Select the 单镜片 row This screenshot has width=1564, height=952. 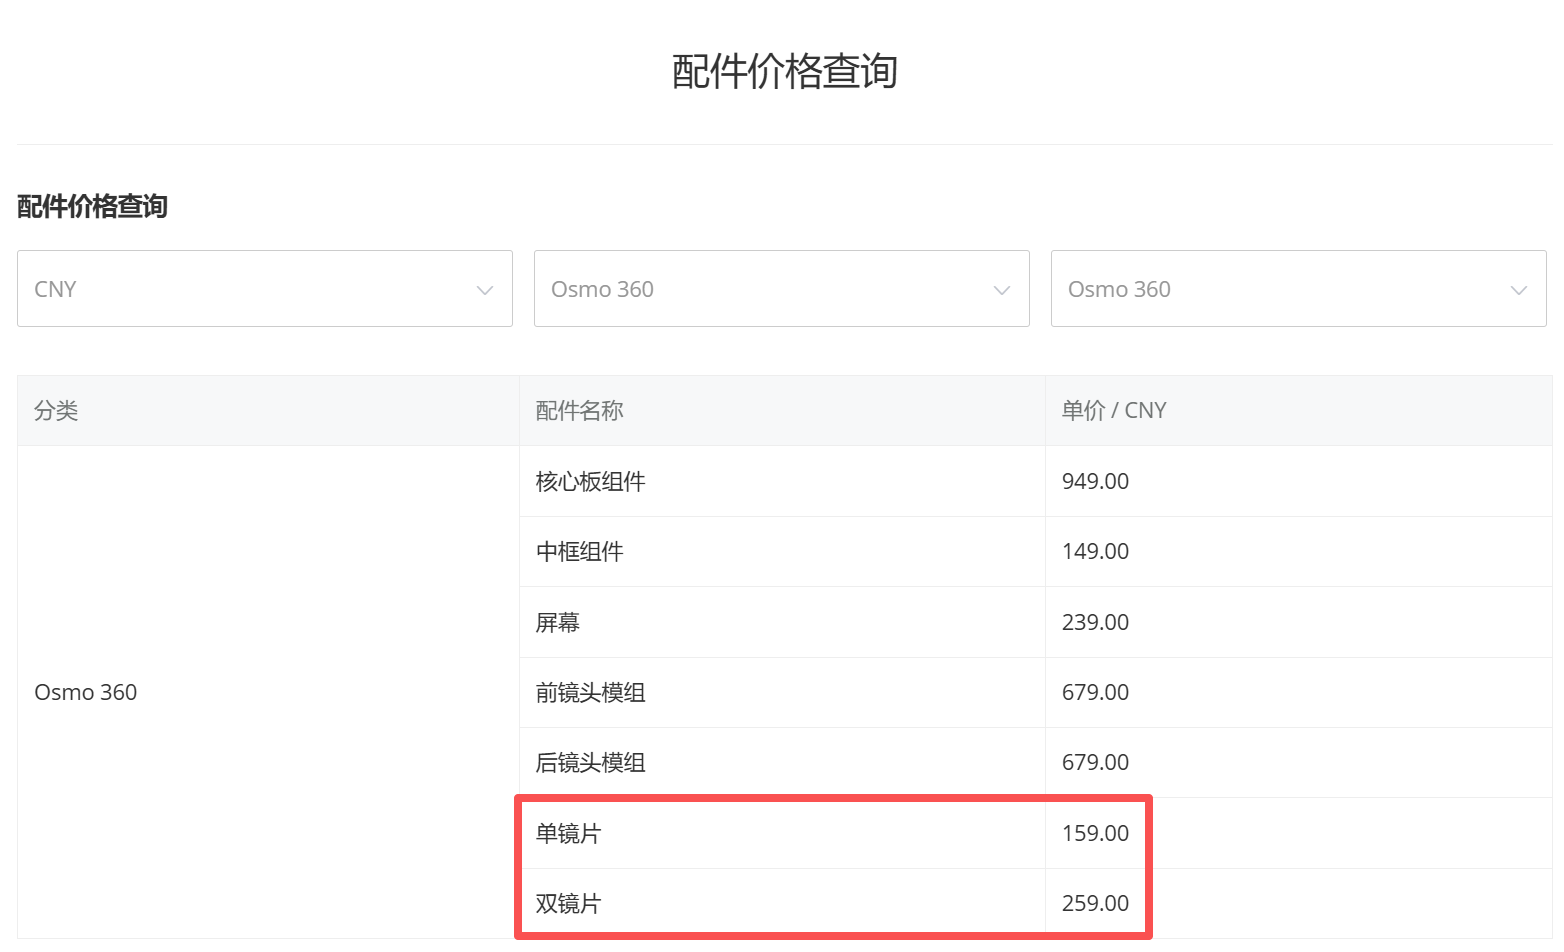(x=1036, y=833)
